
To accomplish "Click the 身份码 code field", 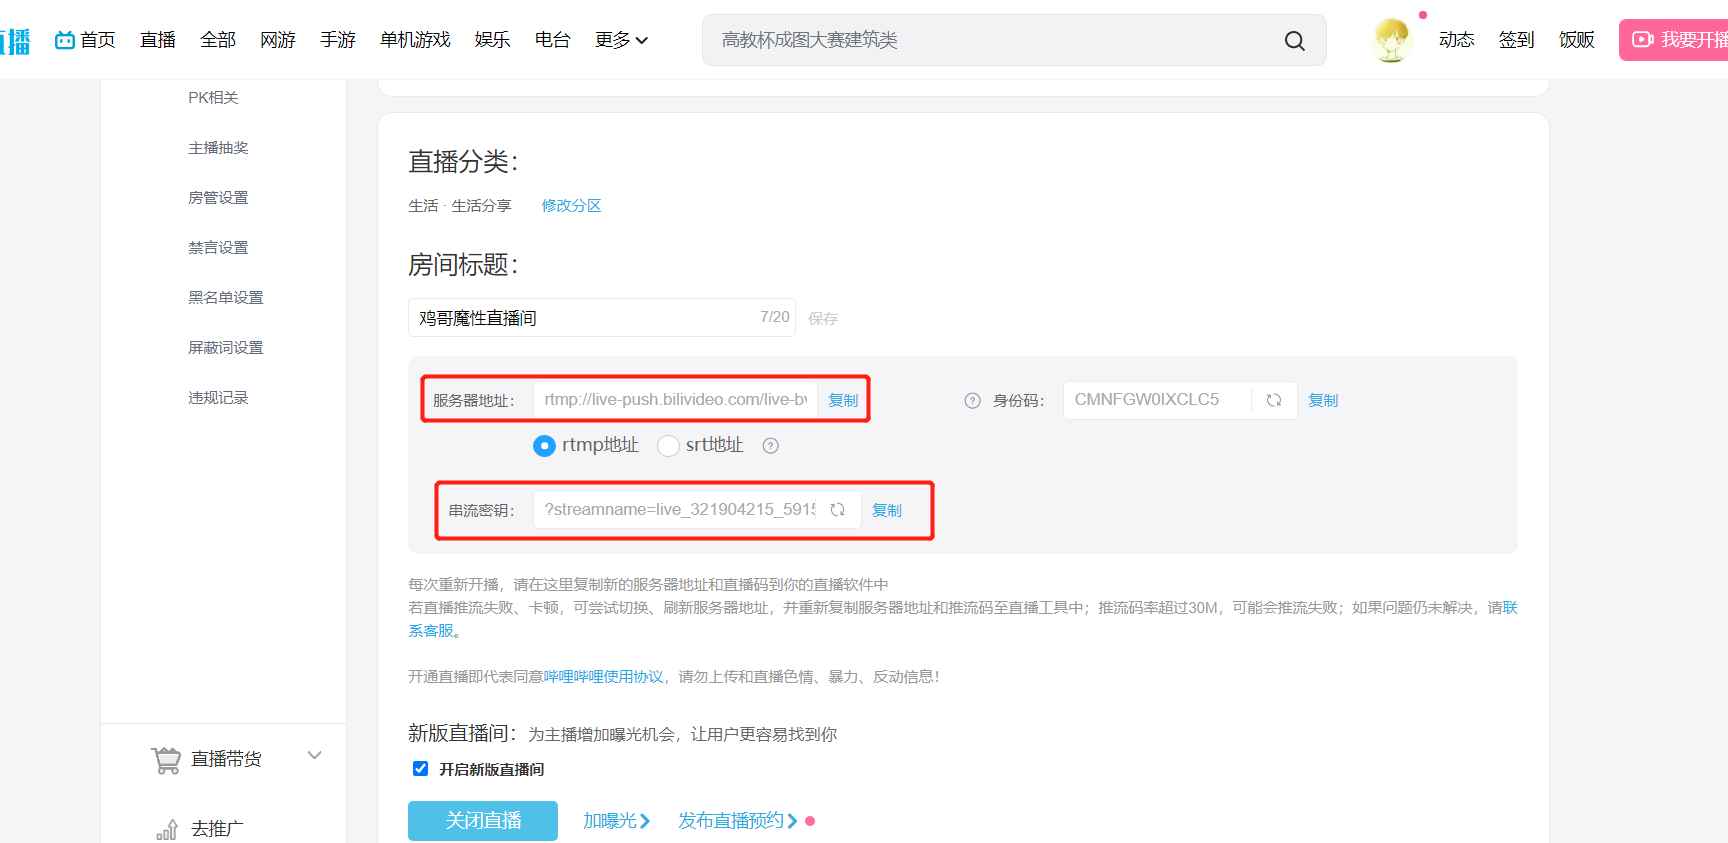I will 1157,400.
